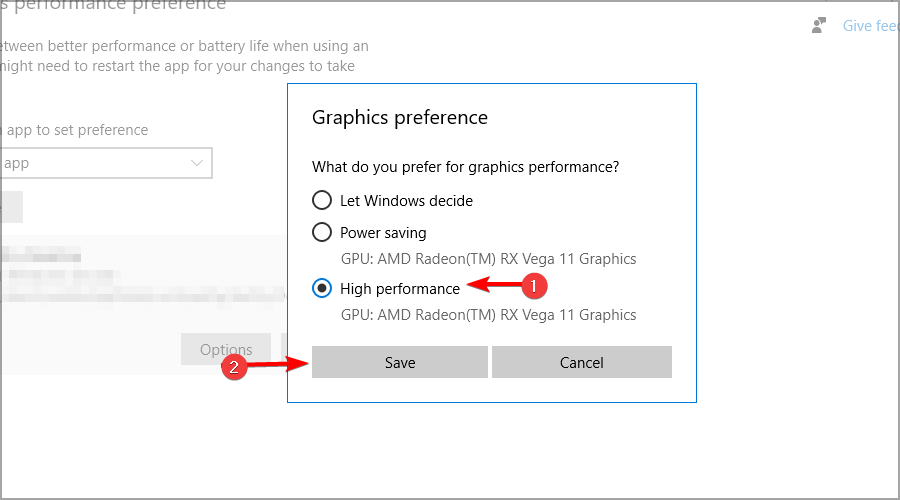The height and width of the screenshot is (500, 900).
Task: Click the graphics performance question text
Action: click(465, 167)
